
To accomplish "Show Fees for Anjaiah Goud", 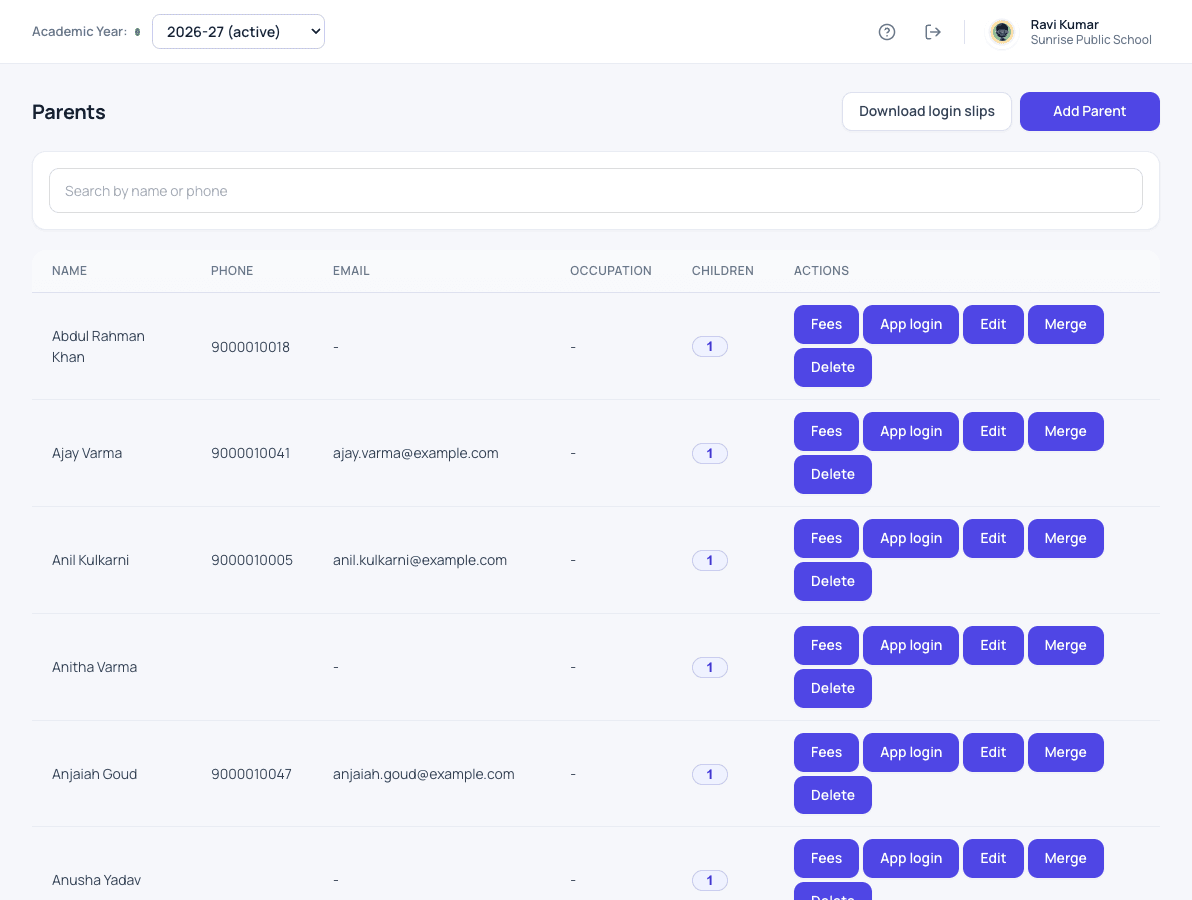I will (x=826, y=753).
